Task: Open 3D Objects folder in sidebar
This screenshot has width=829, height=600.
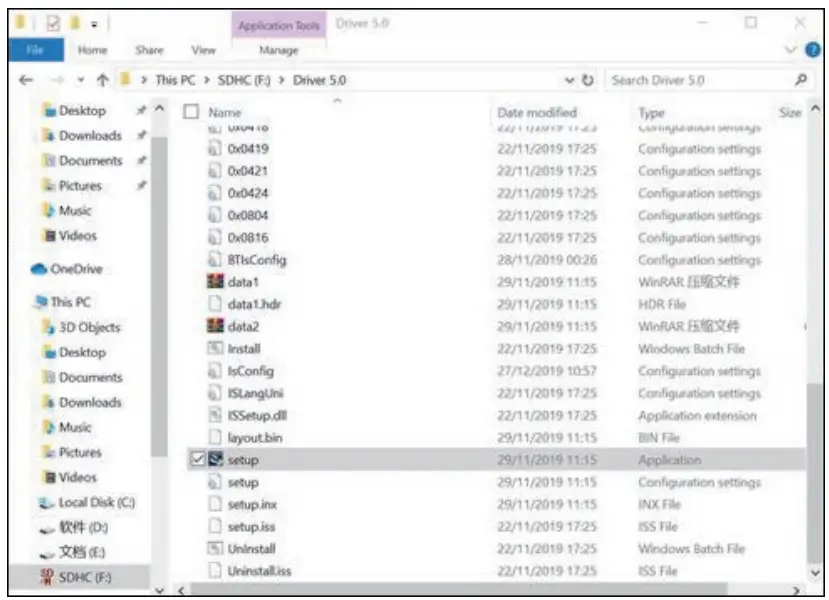Action: [81, 327]
